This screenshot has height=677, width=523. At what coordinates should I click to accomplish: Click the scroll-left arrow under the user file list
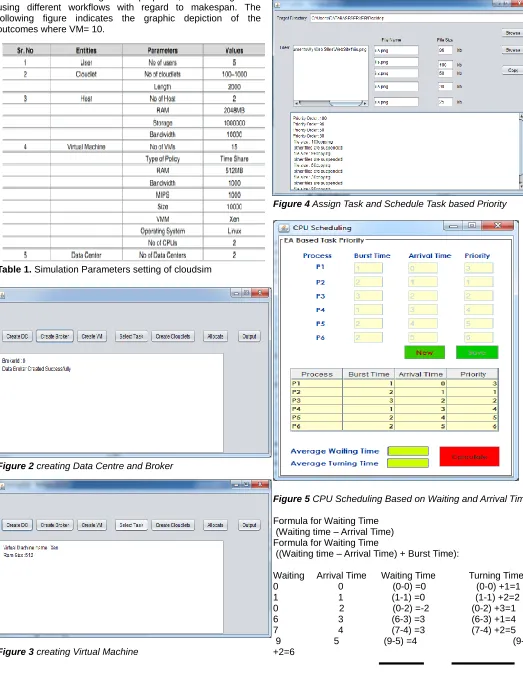297,103
